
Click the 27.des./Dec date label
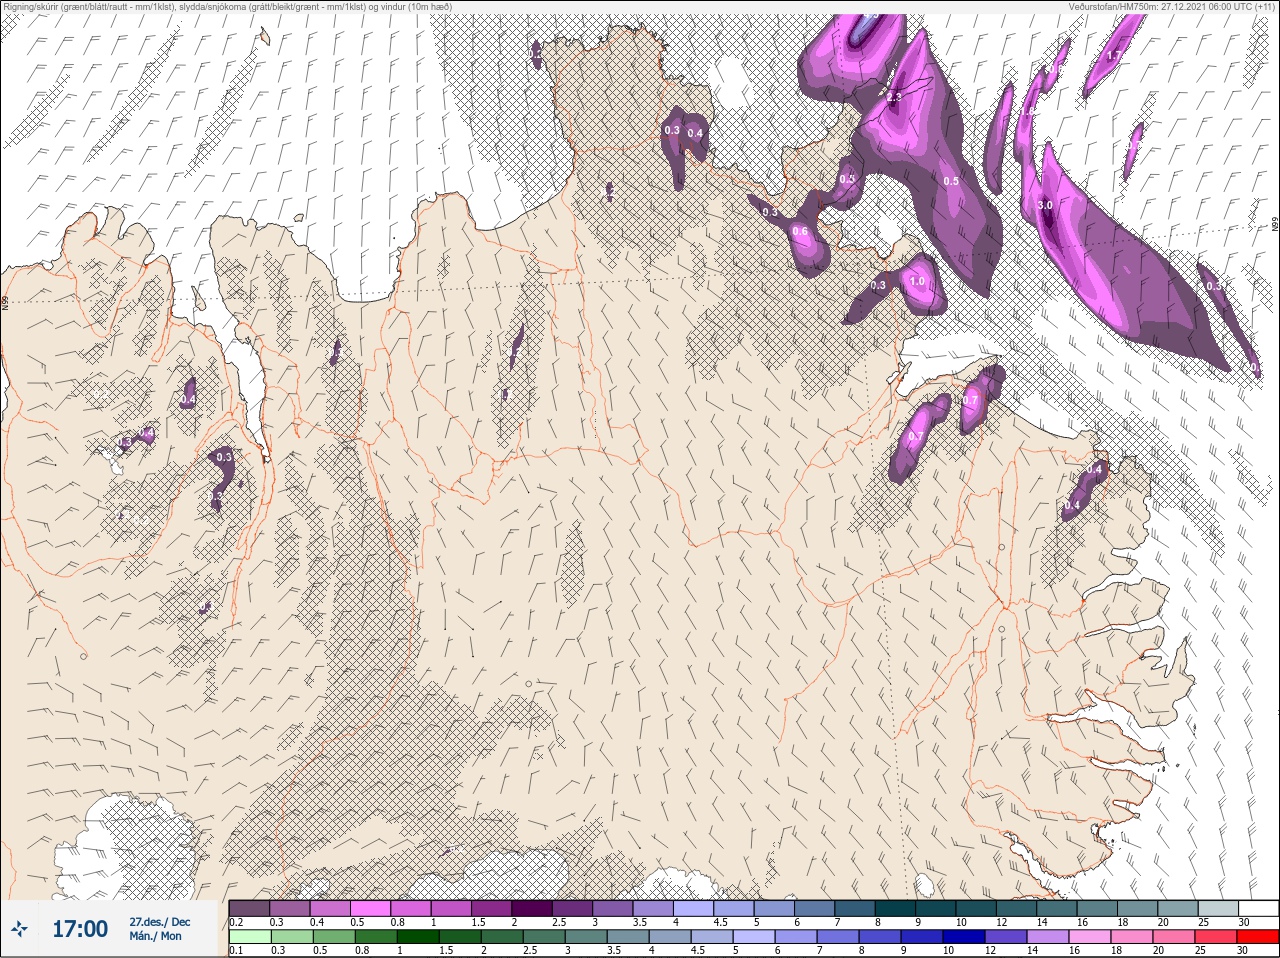159,922
